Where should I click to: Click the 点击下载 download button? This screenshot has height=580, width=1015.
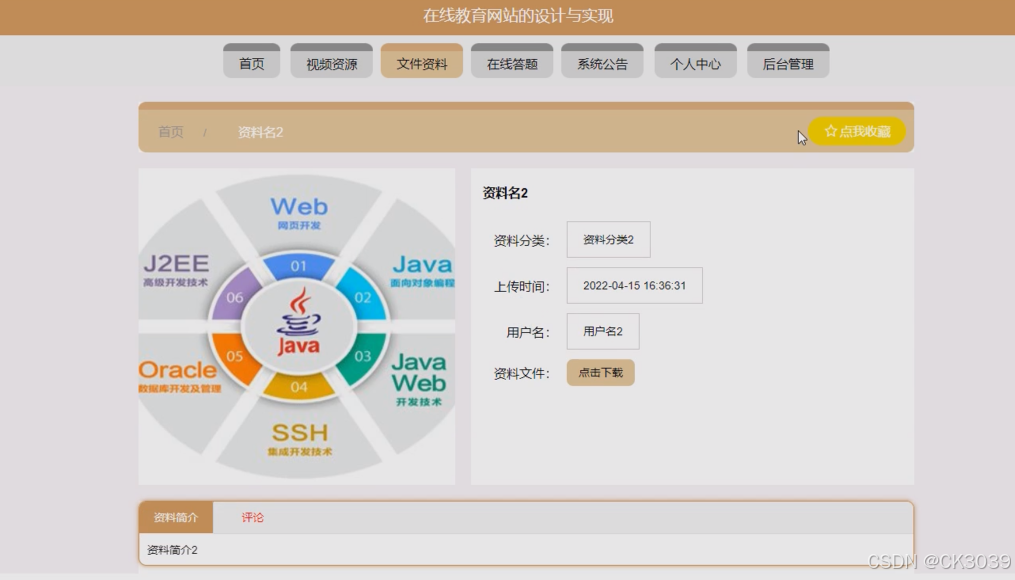click(601, 373)
